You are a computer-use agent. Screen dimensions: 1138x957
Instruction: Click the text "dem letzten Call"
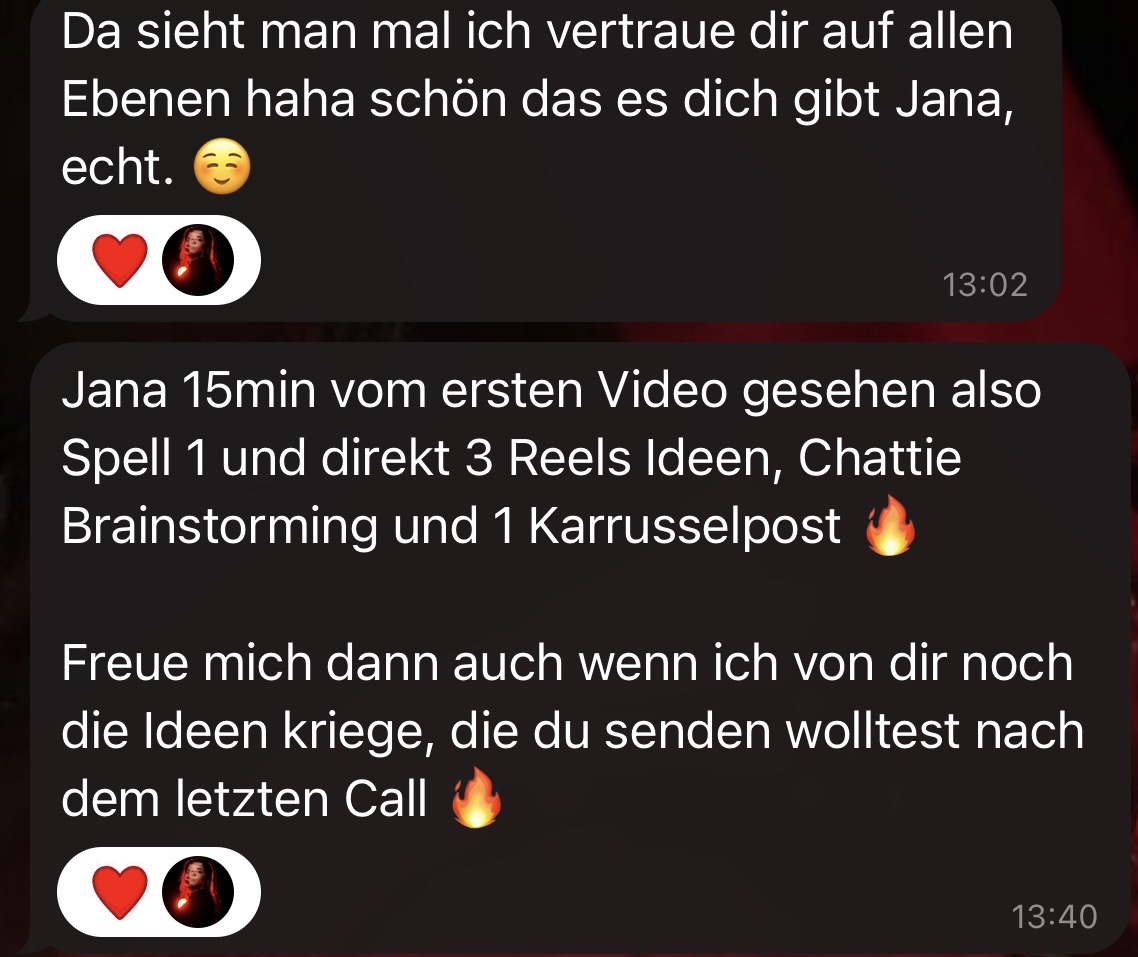pos(245,798)
